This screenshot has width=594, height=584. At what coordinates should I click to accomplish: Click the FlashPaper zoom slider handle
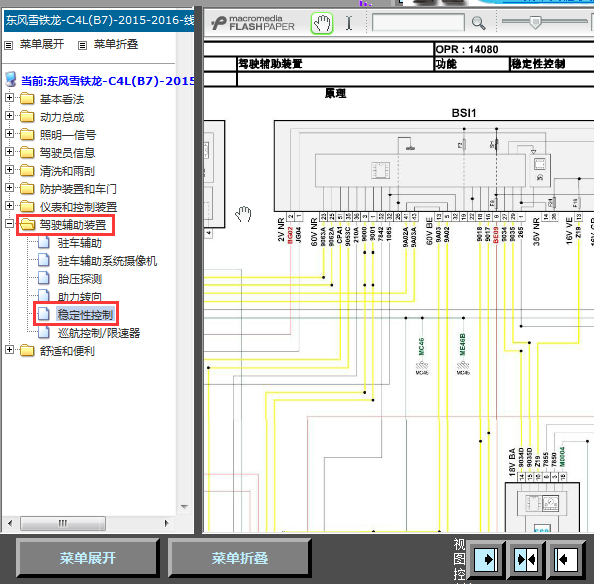(x=535, y=22)
